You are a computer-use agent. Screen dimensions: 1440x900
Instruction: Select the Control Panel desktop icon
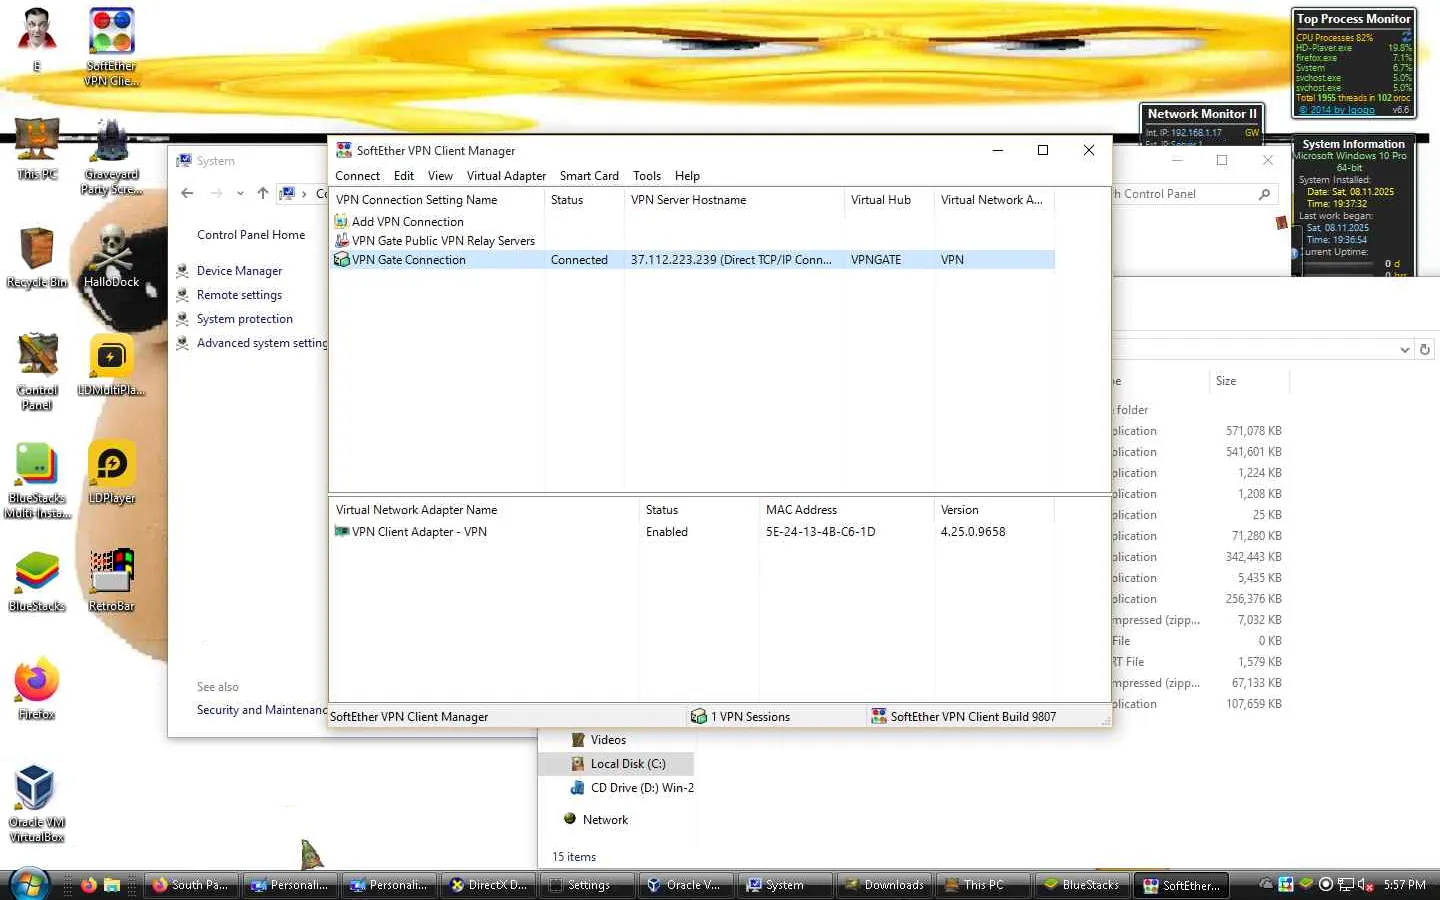[37, 371]
